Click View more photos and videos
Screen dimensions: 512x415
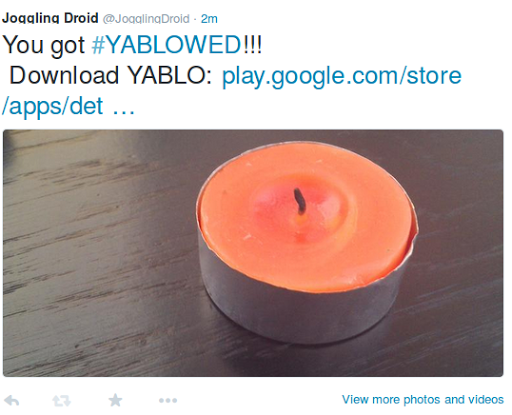[x=423, y=399]
